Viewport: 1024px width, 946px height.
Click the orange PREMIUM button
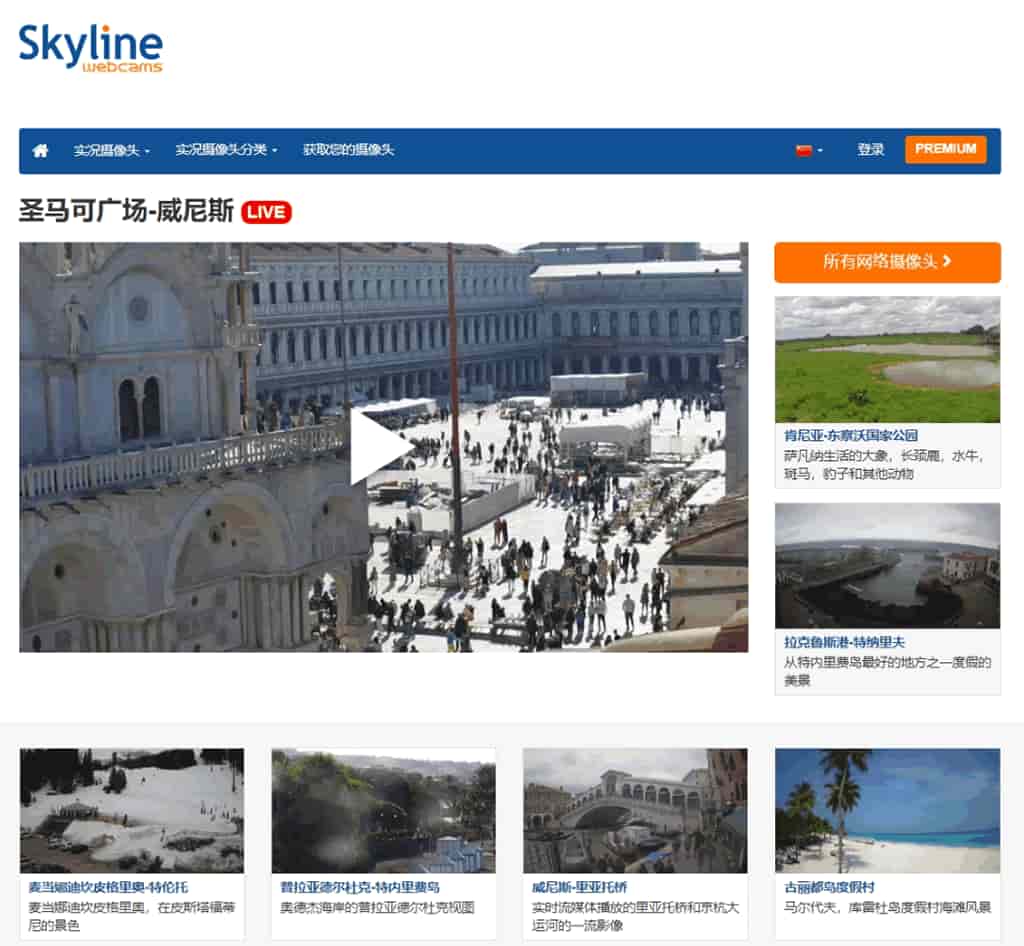[946, 148]
